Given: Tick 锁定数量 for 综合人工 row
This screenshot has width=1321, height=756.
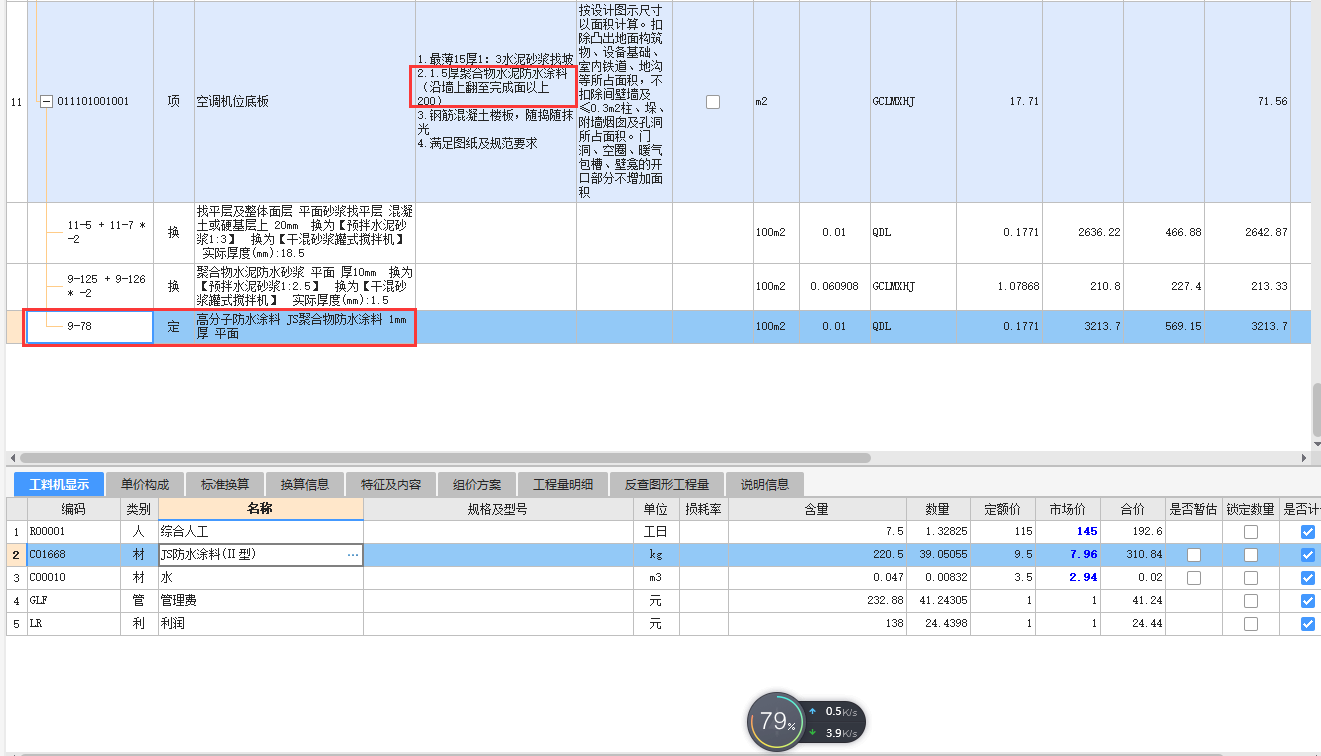Looking at the screenshot, I should click(1251, 532).
